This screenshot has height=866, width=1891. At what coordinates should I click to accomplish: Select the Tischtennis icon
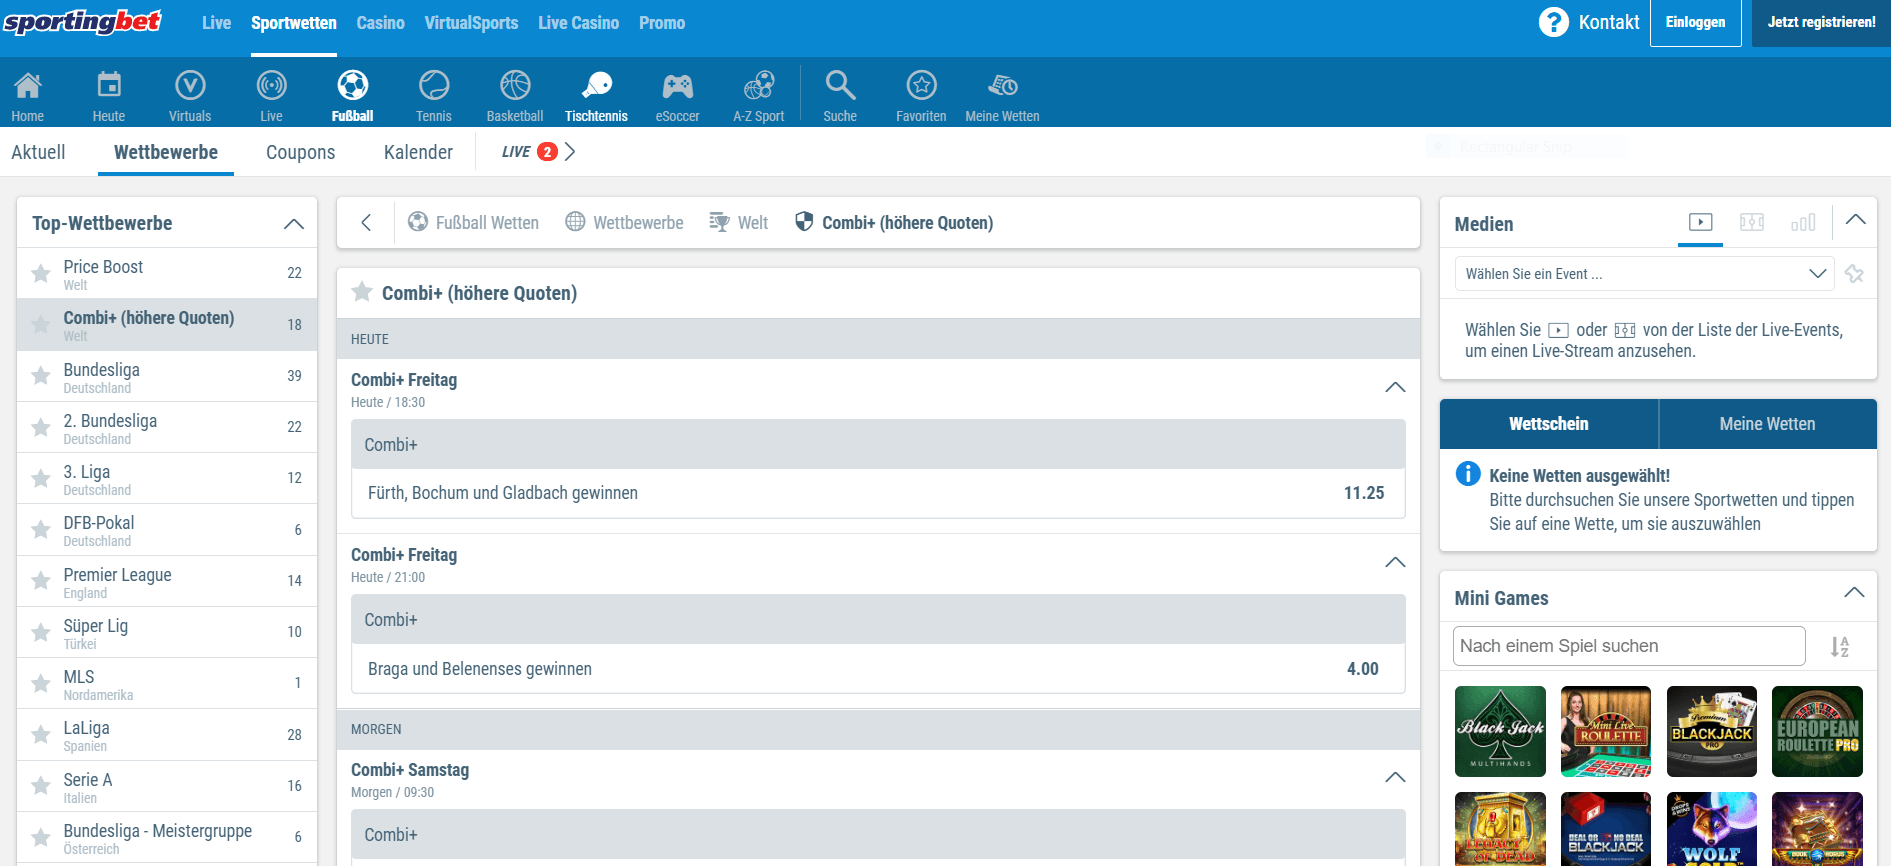[x=596, y=86]
